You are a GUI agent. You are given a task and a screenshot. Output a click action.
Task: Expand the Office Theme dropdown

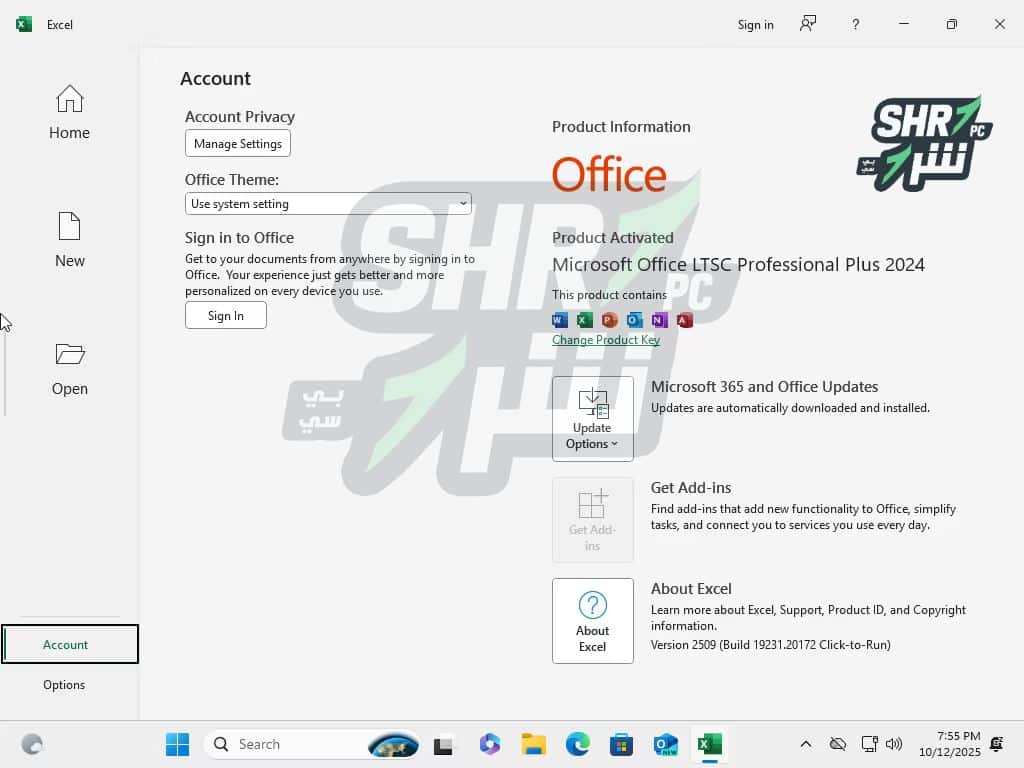click(x=328, y=204)
